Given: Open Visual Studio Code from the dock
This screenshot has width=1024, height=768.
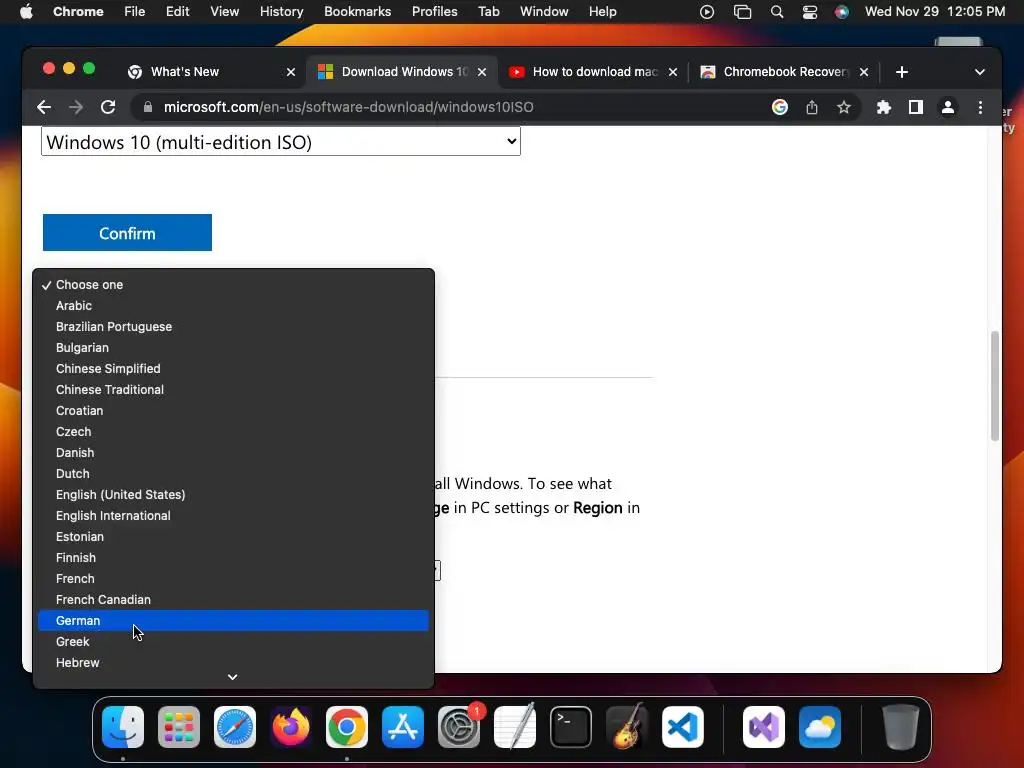Looking at the screenshot, I should pos(682,727).
